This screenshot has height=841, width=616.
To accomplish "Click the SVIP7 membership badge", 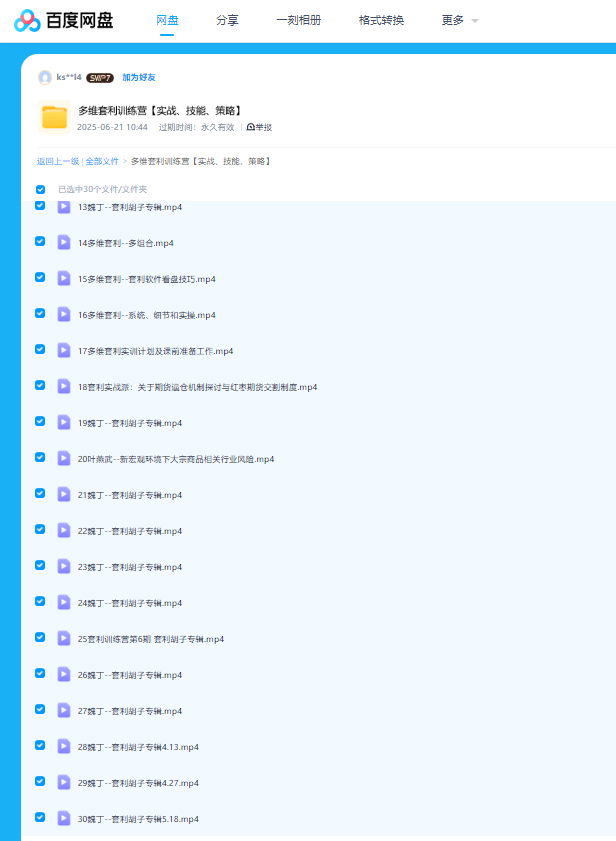I will click(x=100, y=77).
